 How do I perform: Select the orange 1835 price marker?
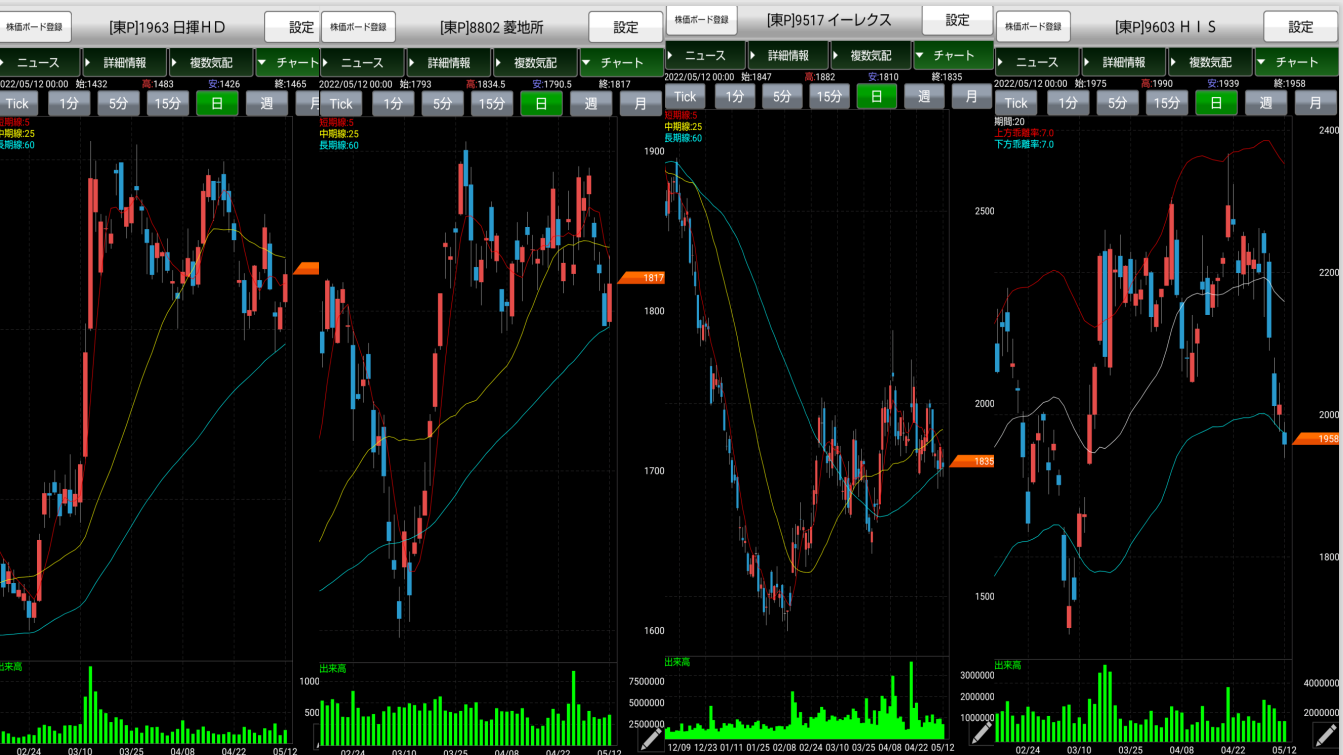point(971,461)
